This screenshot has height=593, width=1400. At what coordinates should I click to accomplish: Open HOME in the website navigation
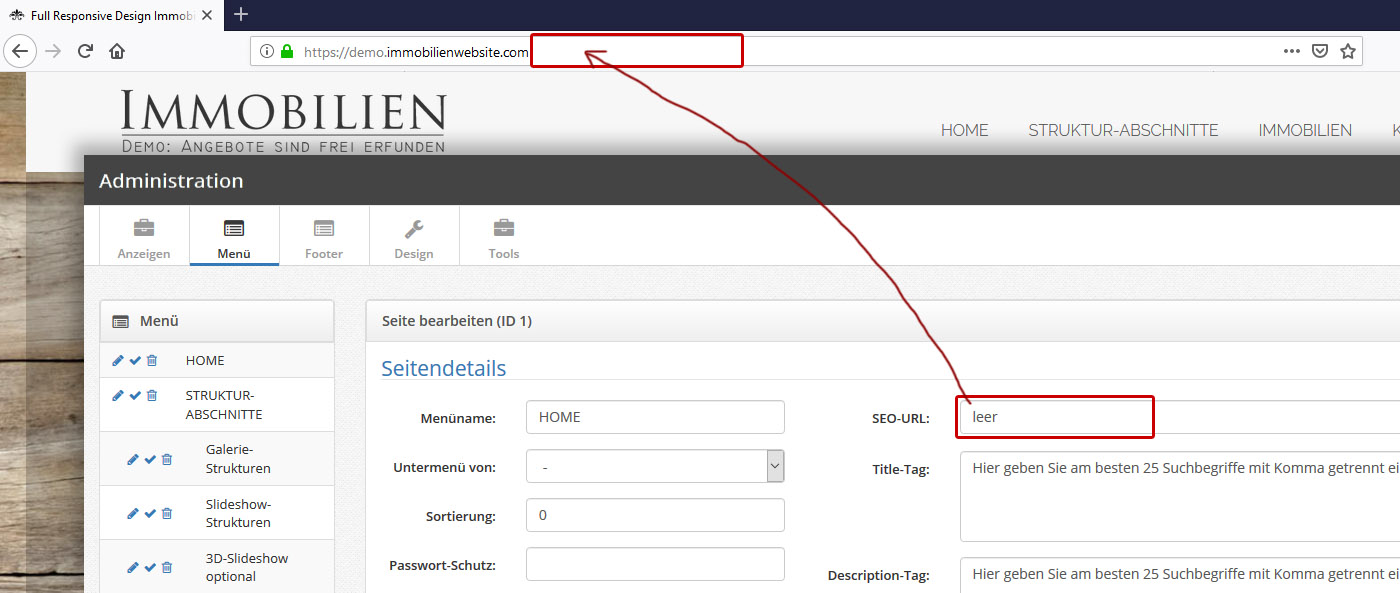tap(964, 131)
